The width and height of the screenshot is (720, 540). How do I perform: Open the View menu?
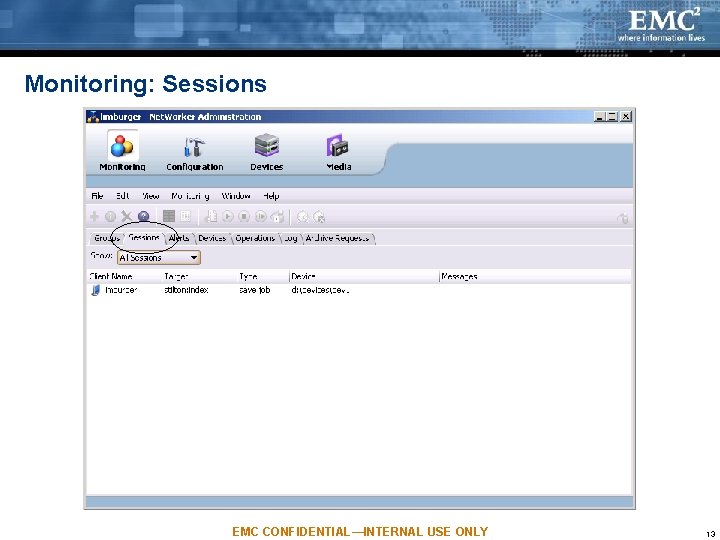point(151,196)
